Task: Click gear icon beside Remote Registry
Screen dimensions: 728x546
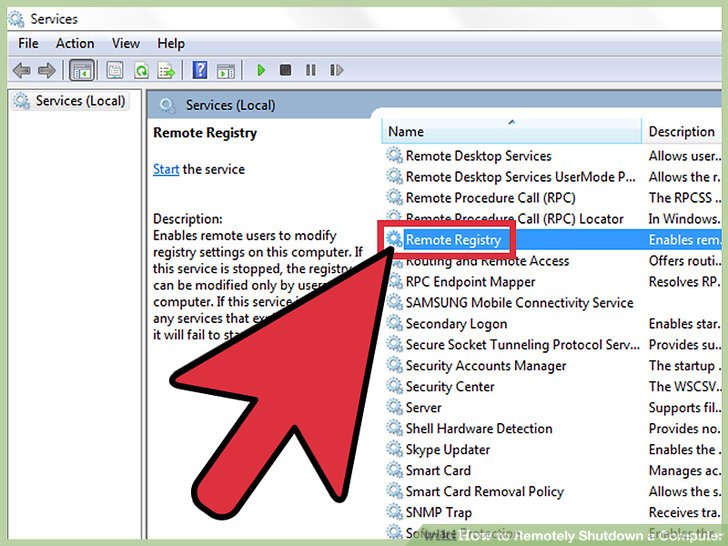Action: (x=394, y=239)
